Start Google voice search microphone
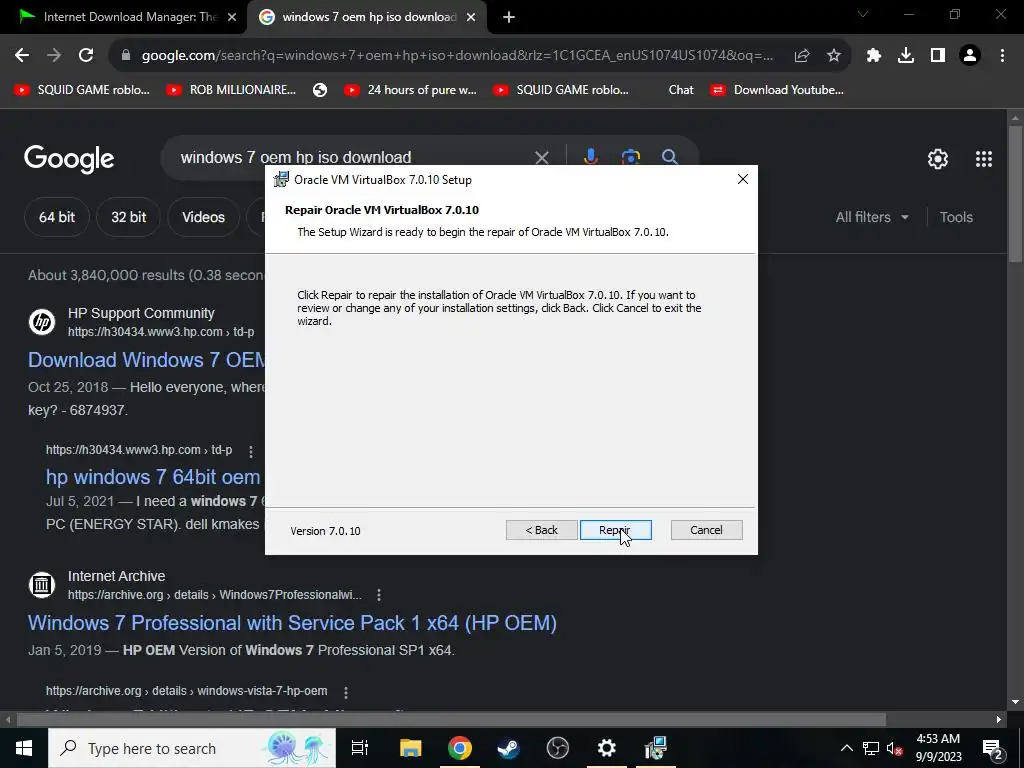The width and height of the screenshot is (1024, 768). tap(590, 157)
